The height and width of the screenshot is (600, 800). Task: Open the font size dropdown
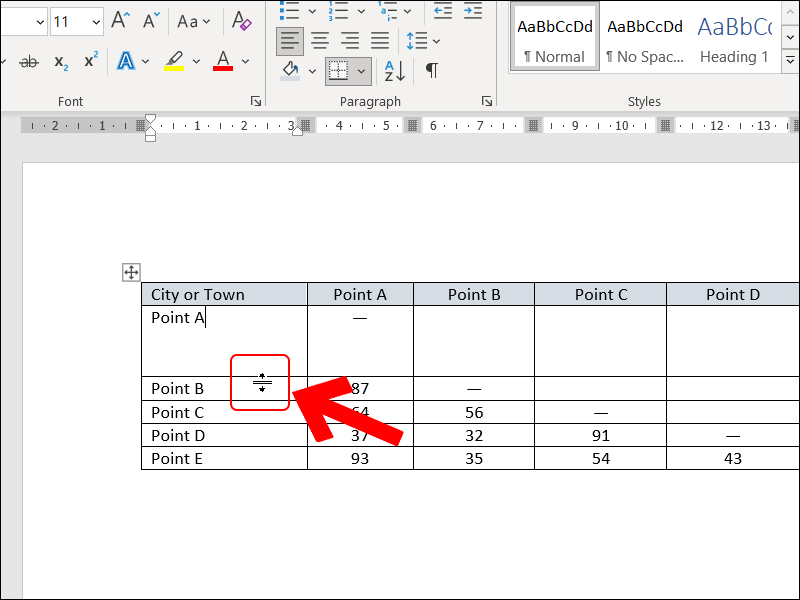[x=94, y=21]
